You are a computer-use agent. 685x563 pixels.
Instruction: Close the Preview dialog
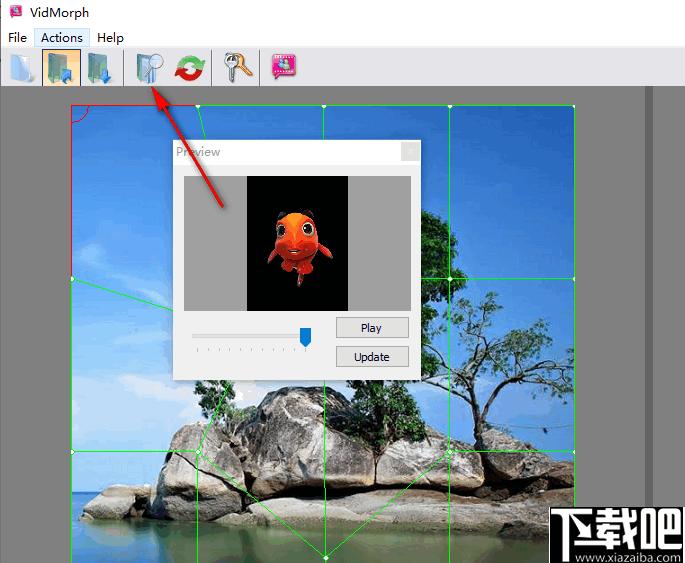pyautogui.click(x=410, y=152)
